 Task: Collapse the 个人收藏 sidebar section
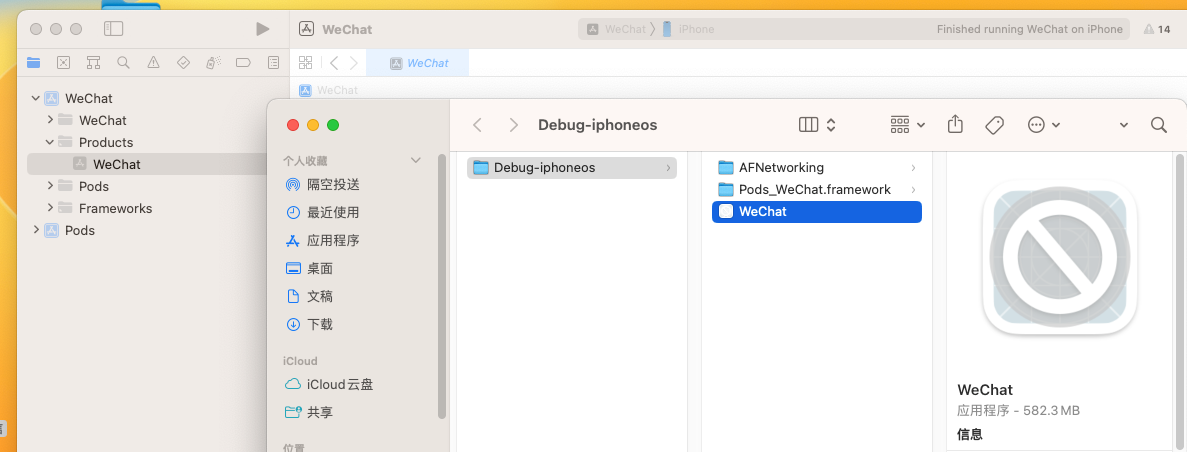[415, 161]
